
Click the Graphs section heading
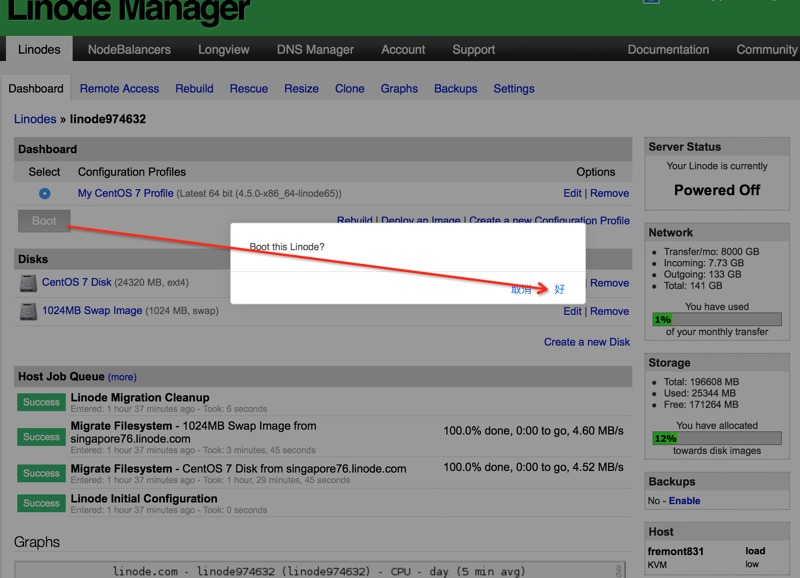37,542
